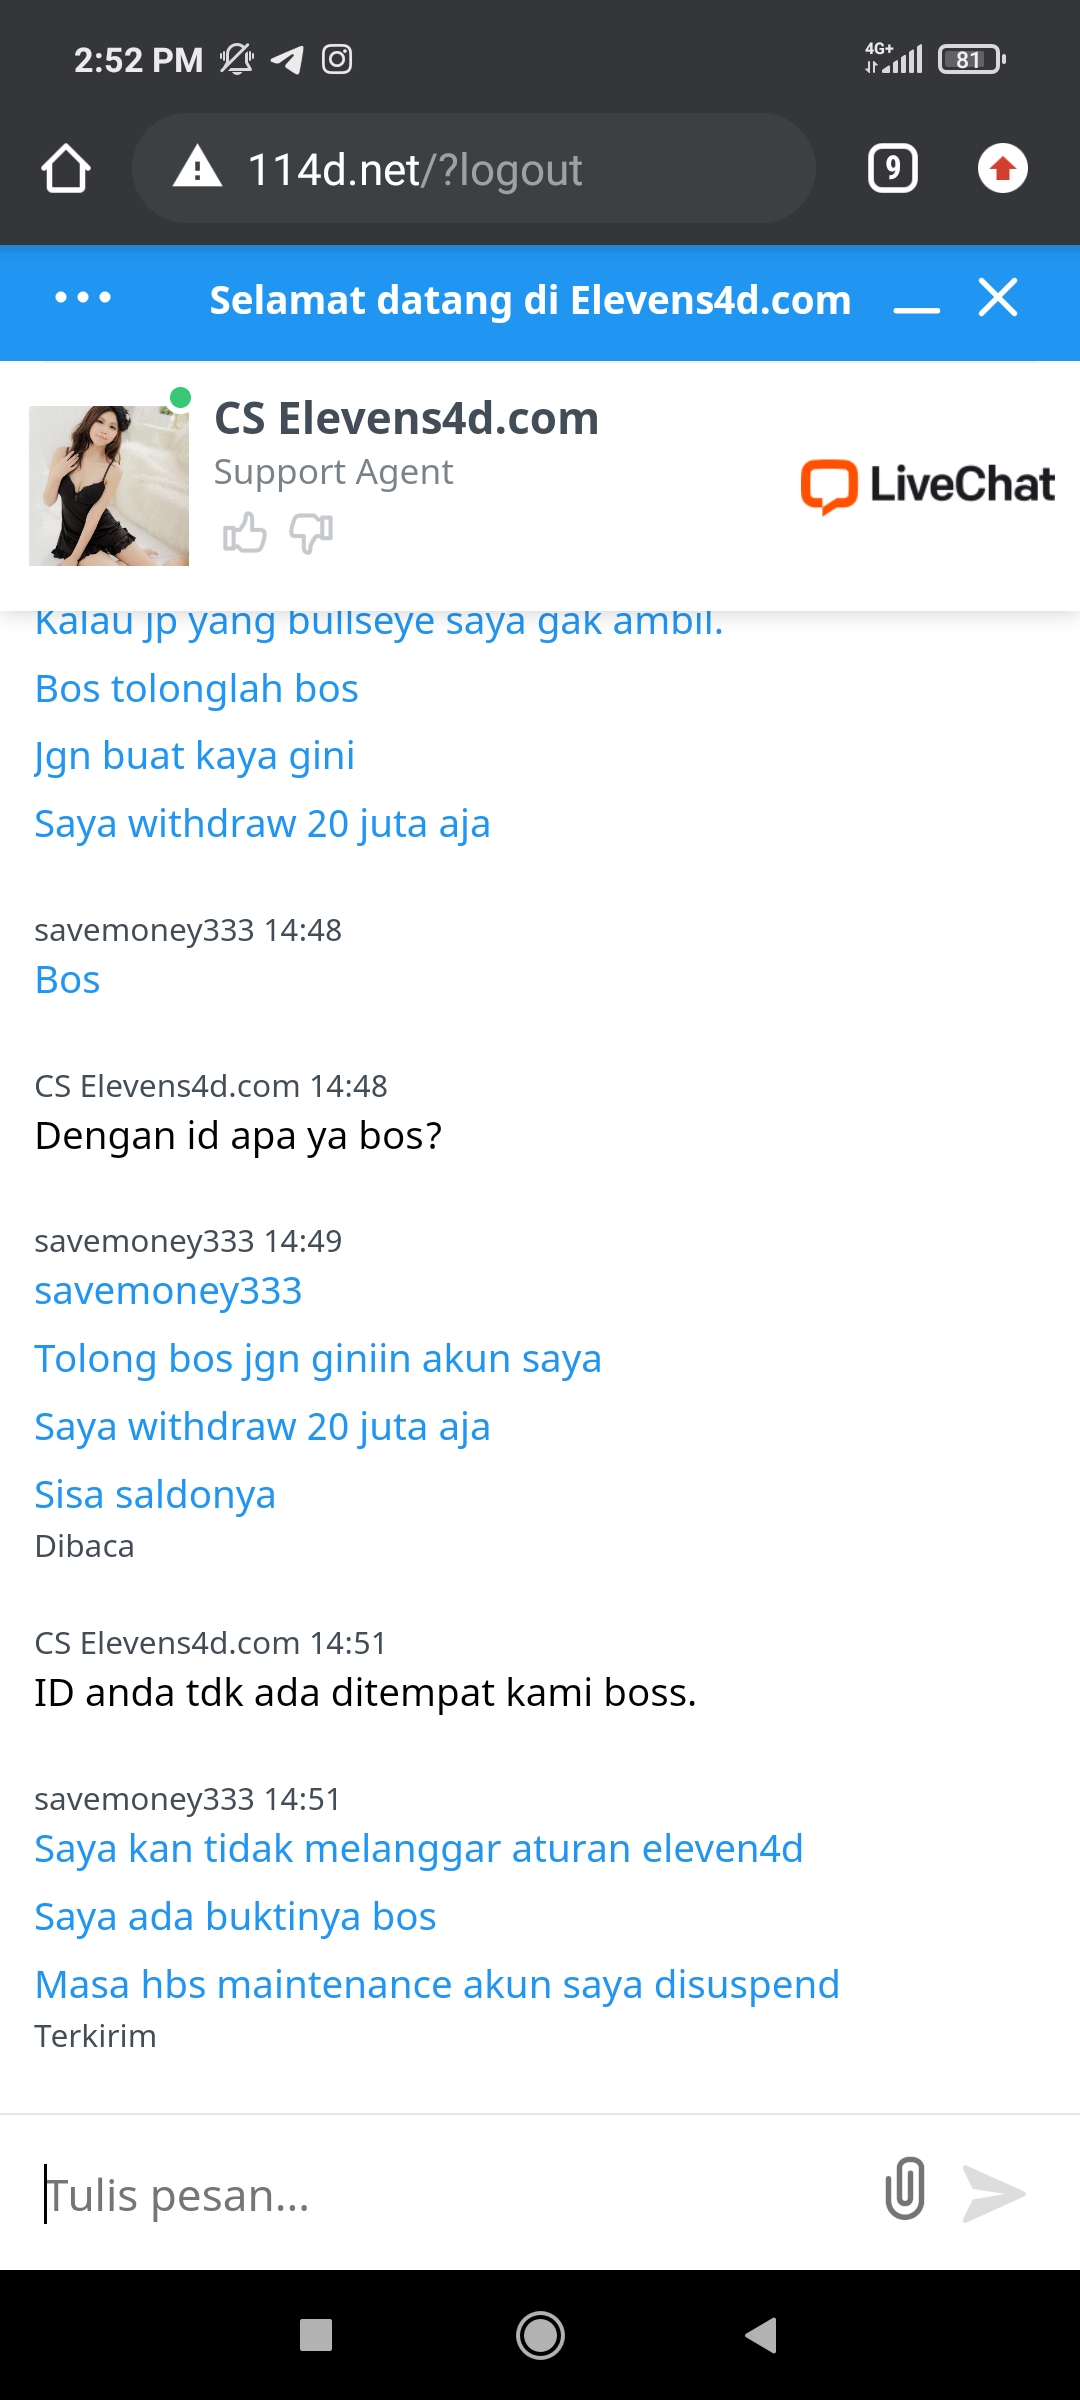Image resolution: width=1080 pixels, height=2400 pixels.
Task: Rate the support agent thumbs up
Action: click(244, 533)
